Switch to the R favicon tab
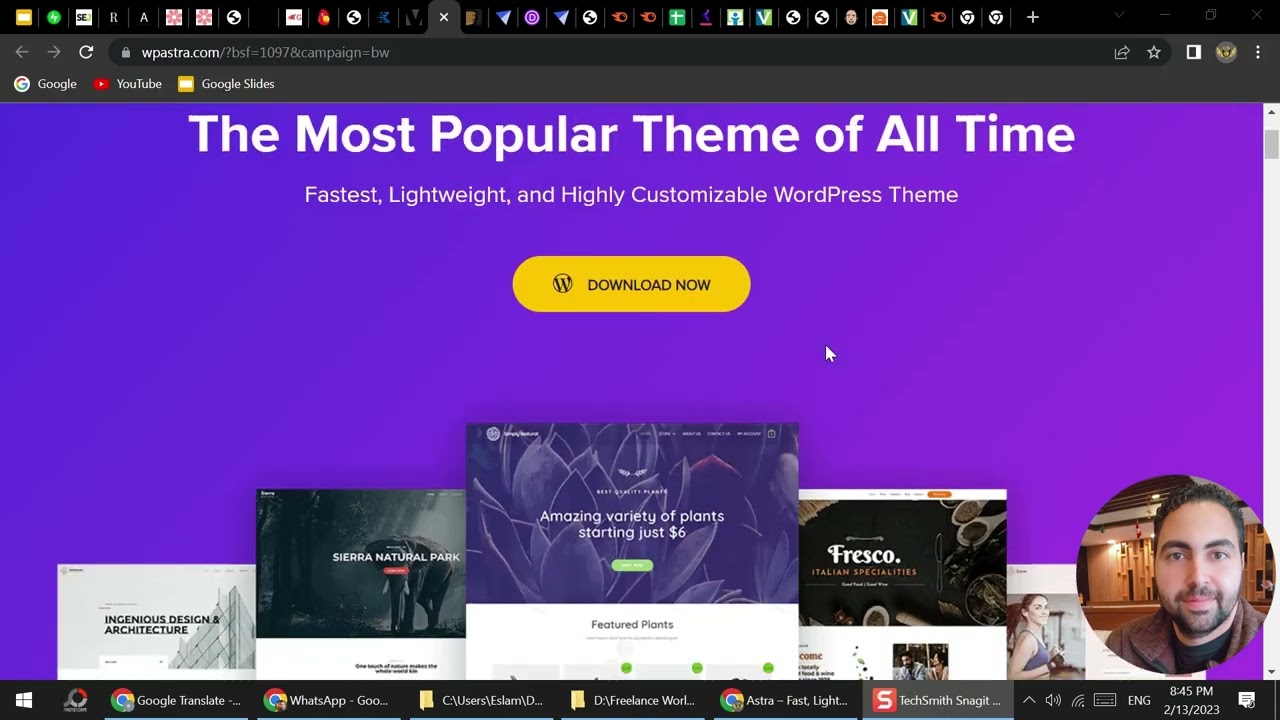Image resolution: width=1280 pixels, height=720 pixels. pyautogui.click(x=114, y=17)
